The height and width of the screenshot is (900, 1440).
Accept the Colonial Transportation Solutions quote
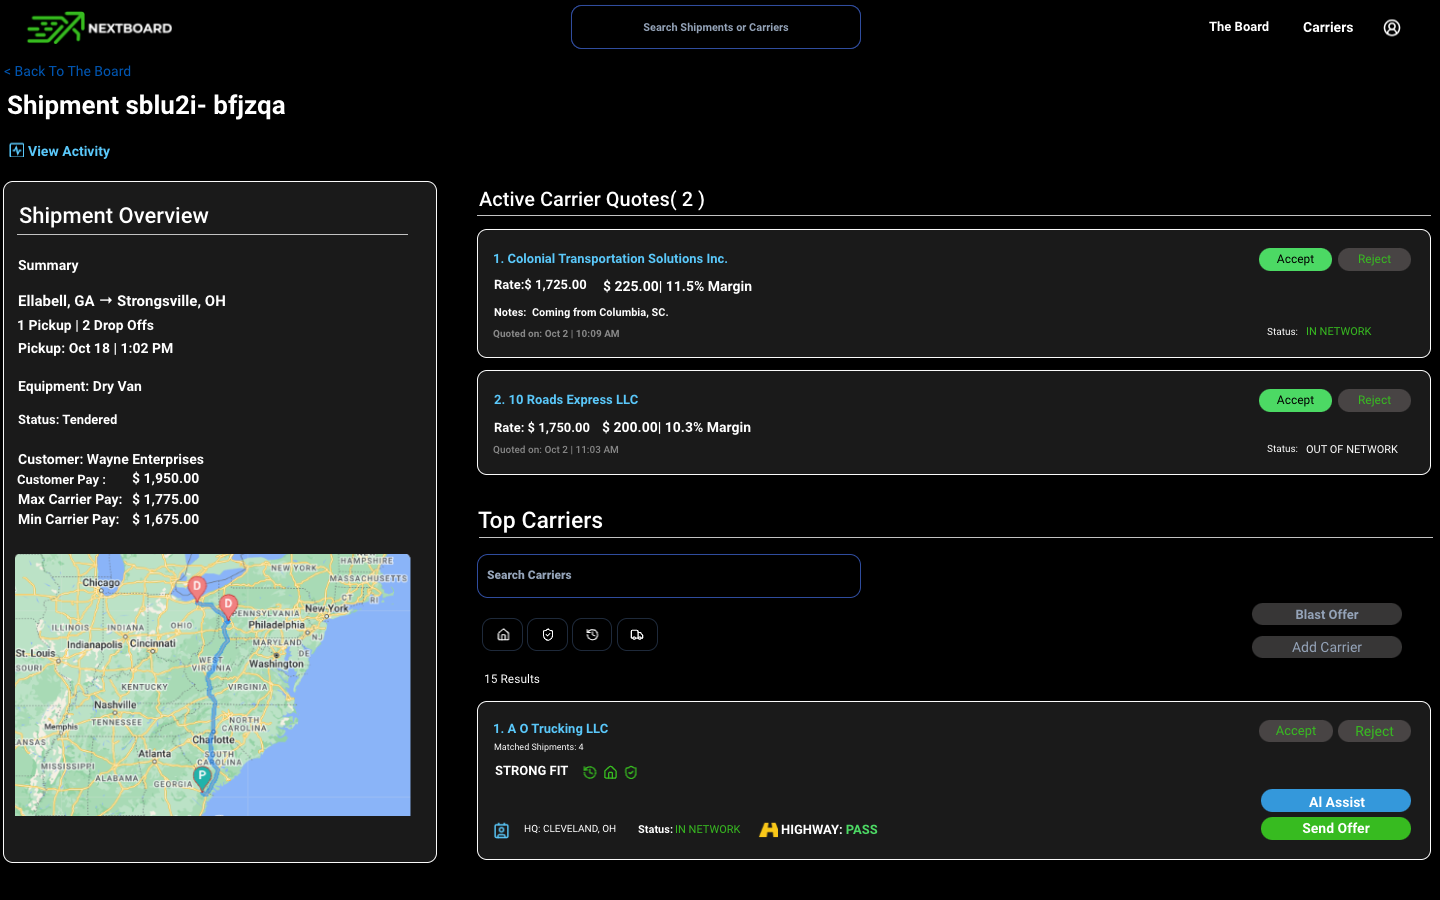(1295, 259)
